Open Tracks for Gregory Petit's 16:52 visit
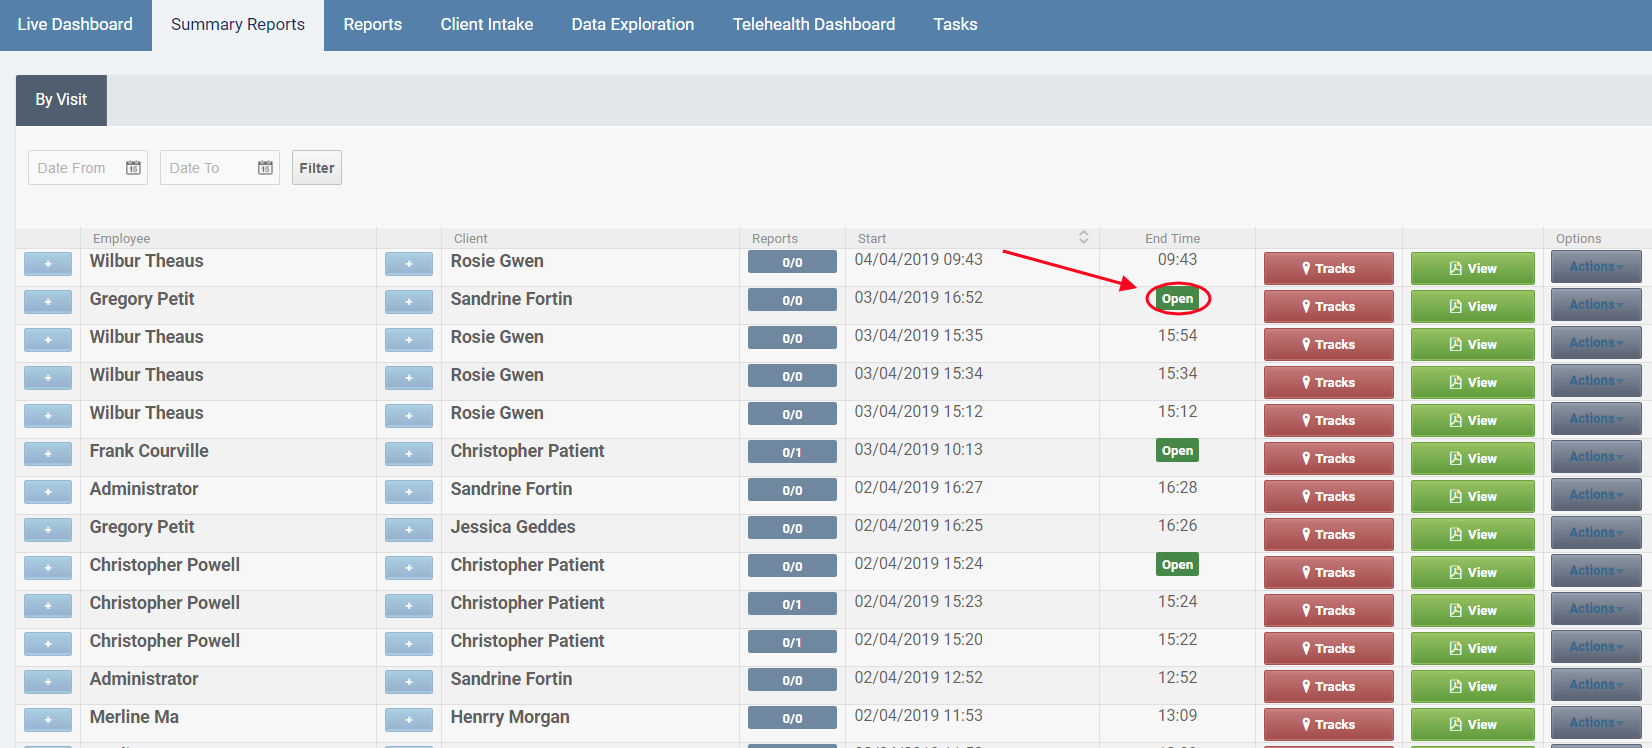The image size is (1652, 748). (1328, 306)
